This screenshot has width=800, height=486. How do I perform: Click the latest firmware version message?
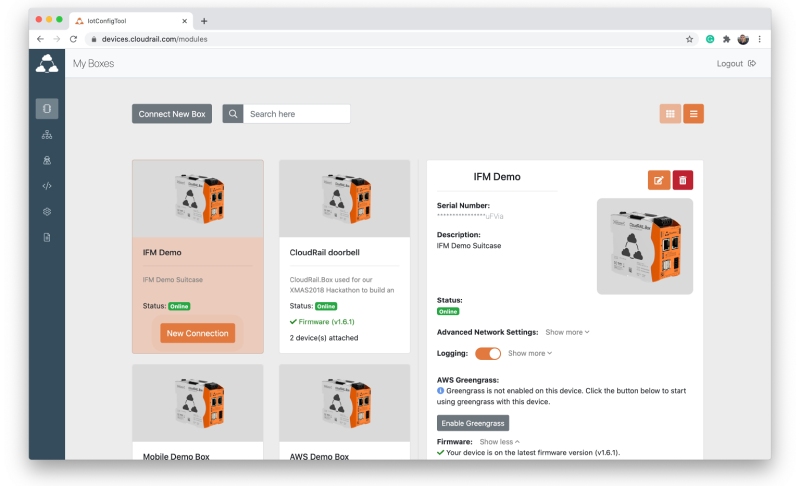533,452
